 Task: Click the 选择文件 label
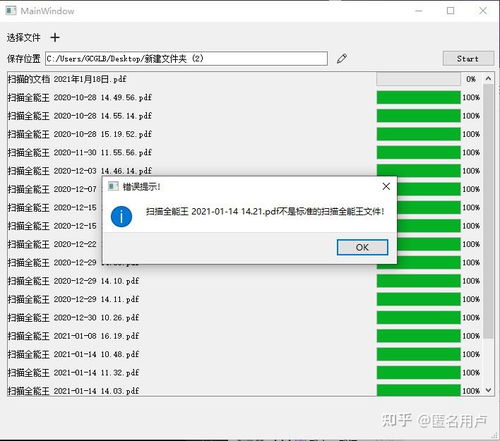[23, 38]
